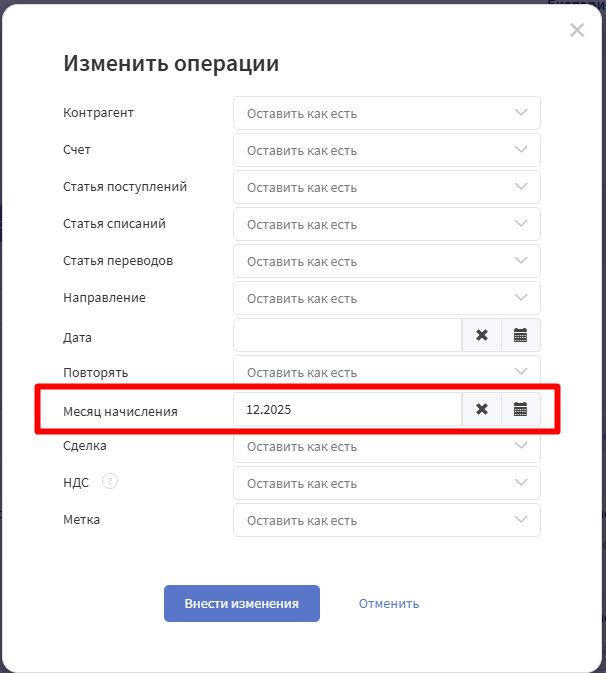Viewport: 606px width, 673px height.
Task: Click Месяц начисления field showing 12.2025
Action: click(347, 409)
